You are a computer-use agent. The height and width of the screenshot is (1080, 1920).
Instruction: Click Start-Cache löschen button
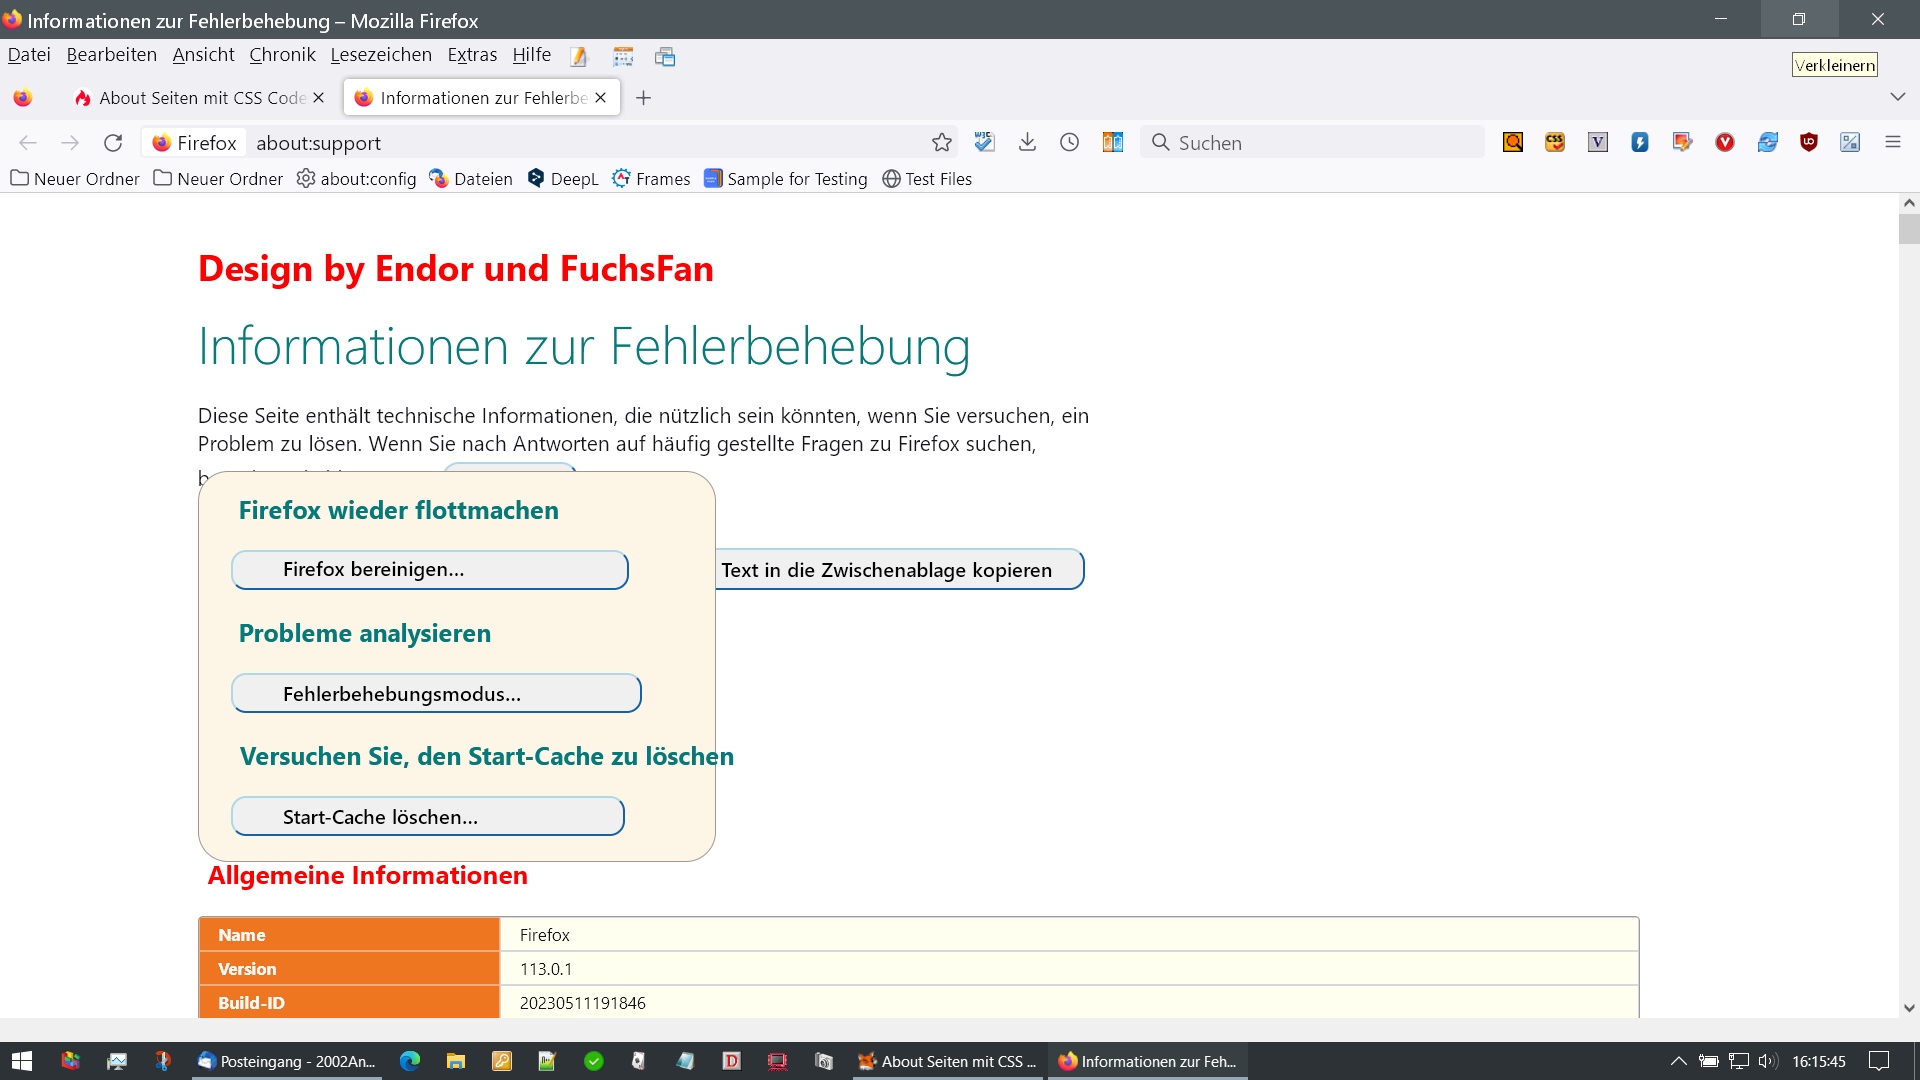[x=428, y=817]
